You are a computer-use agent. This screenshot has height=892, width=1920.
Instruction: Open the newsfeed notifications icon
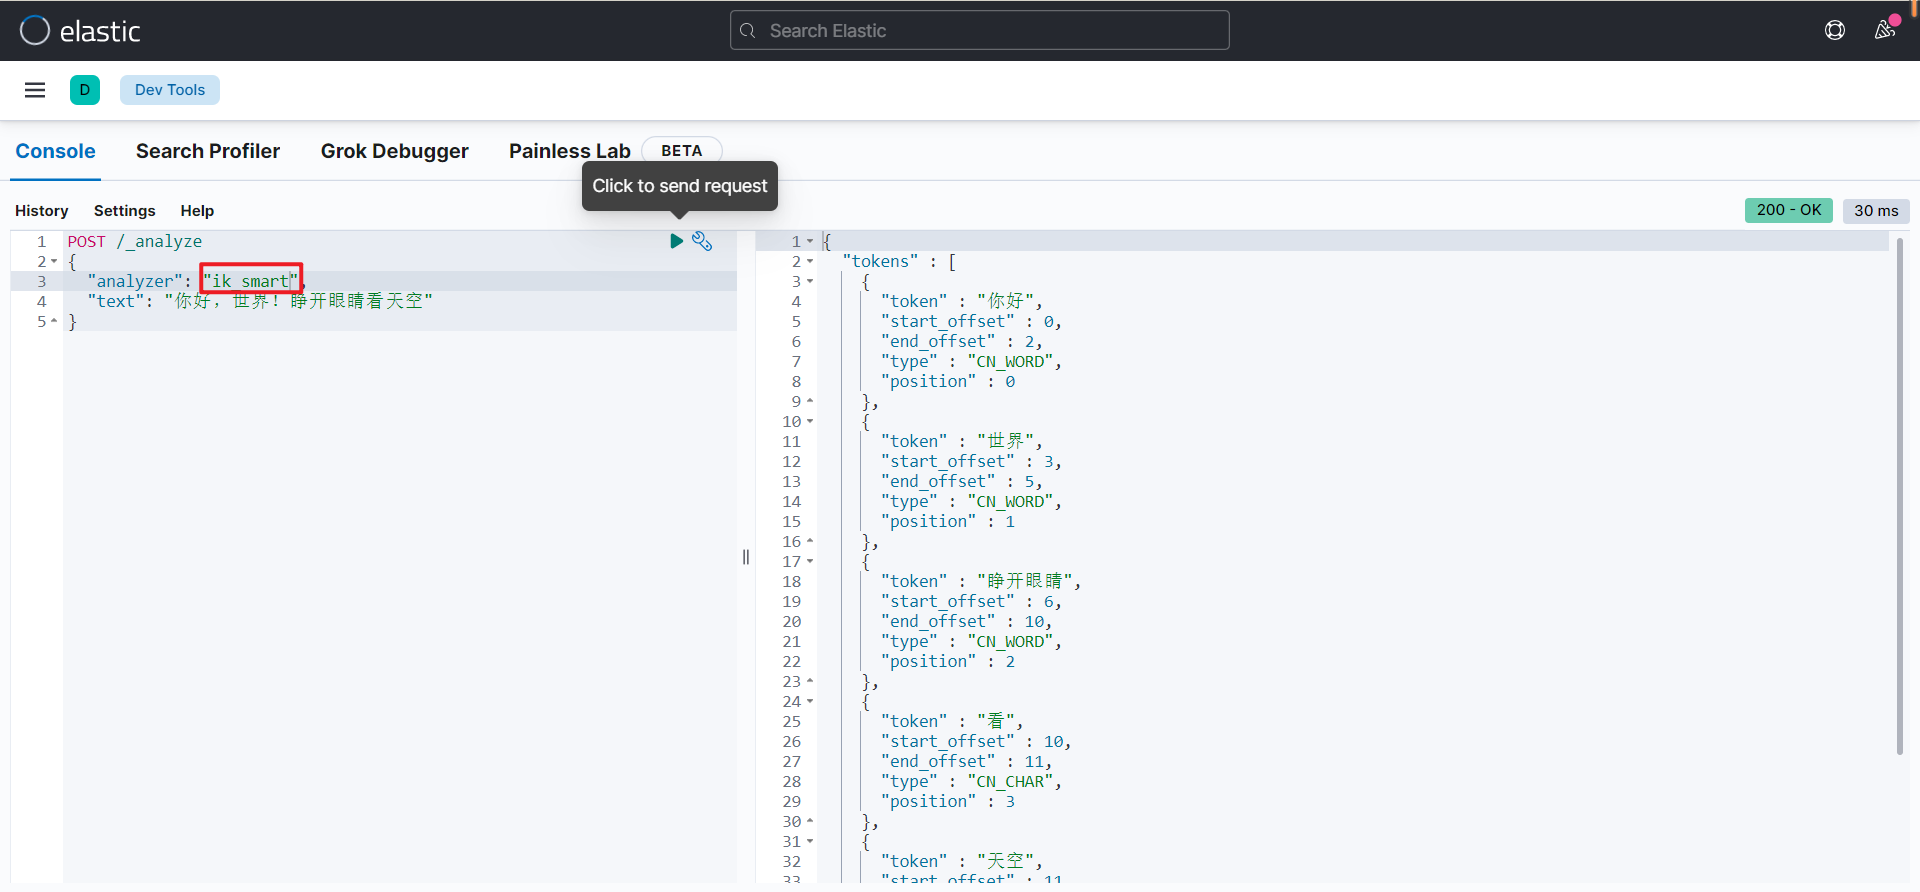coord(1885,30)
